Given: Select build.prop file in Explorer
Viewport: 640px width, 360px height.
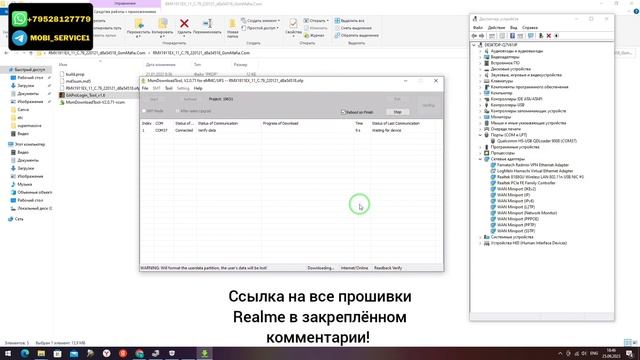Looking at the screenshot, I should 75,74.
